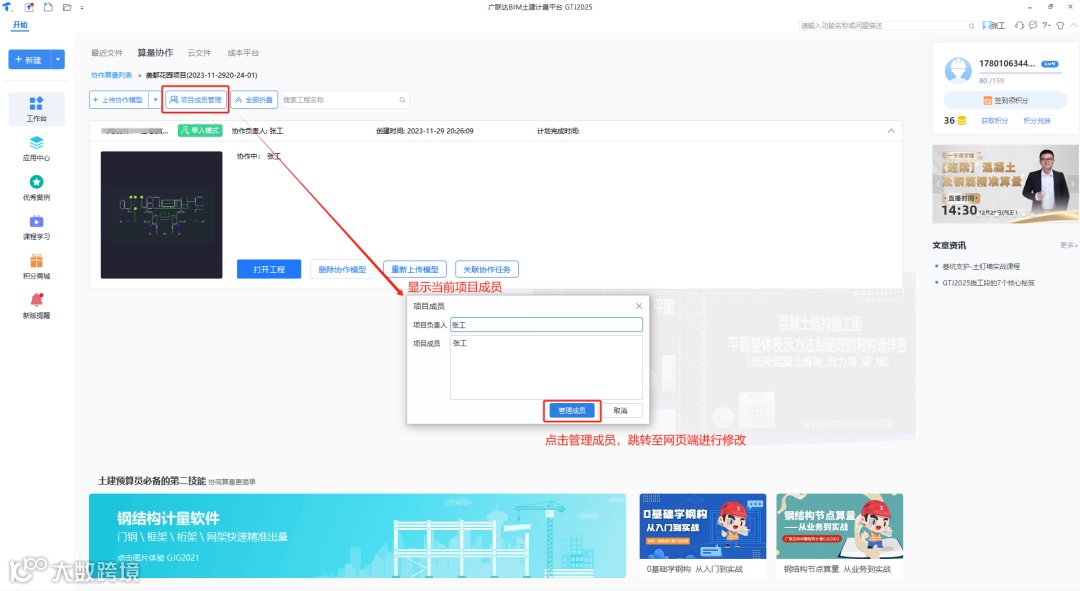Go back to 协作算量列表 breadcrumb
The width and height of the screenshot is (1080, 591).
[111, 75]
